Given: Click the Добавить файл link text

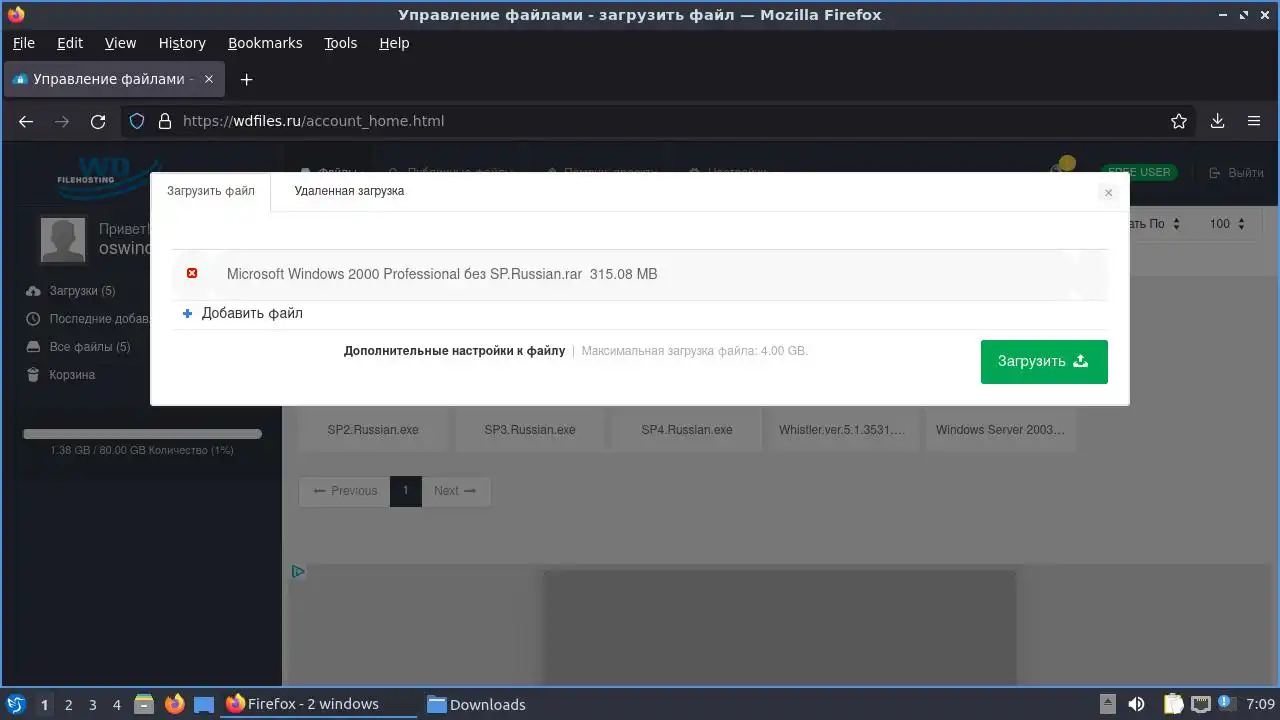Looking at the screenshot, I should click(x=252, y=313).
